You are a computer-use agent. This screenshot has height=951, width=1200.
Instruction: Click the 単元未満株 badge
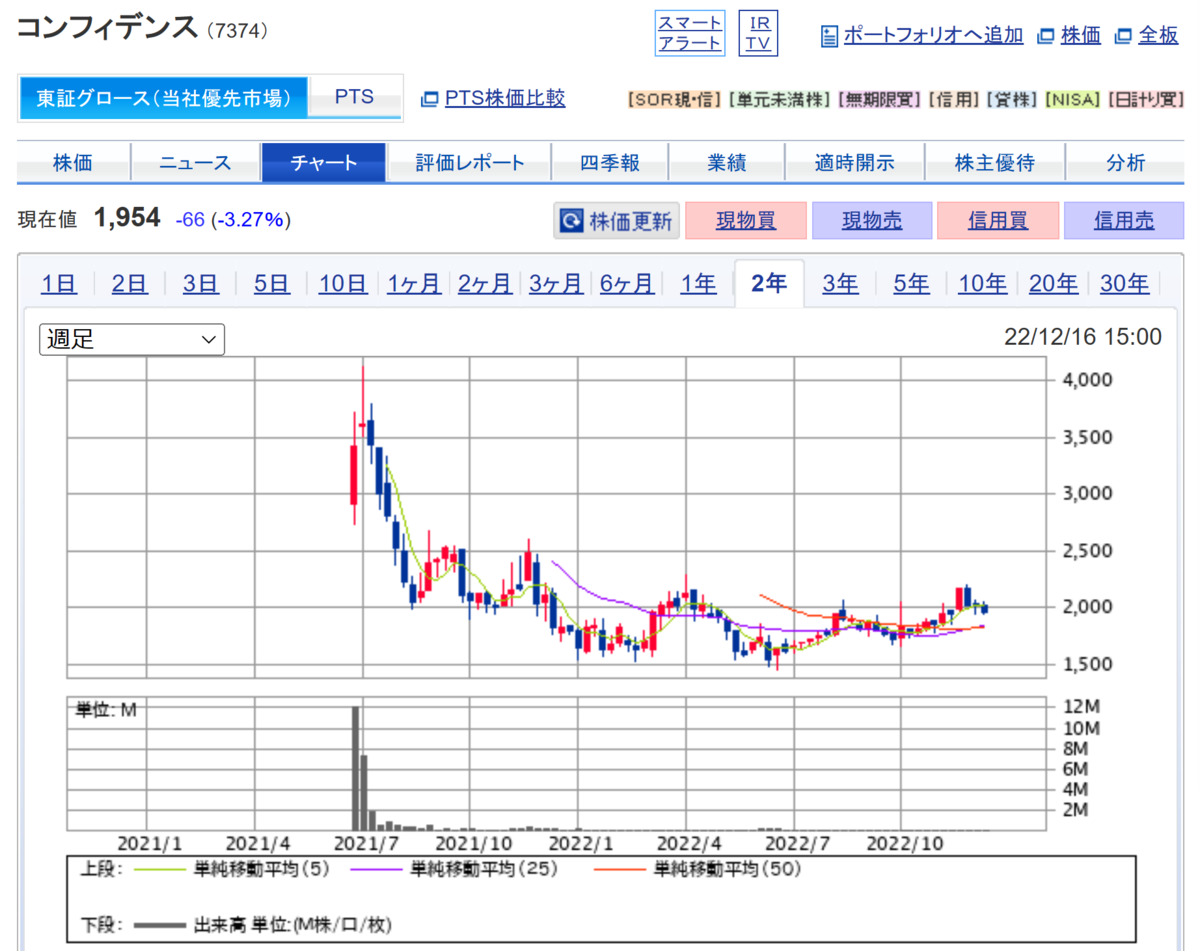pos(779,100)
